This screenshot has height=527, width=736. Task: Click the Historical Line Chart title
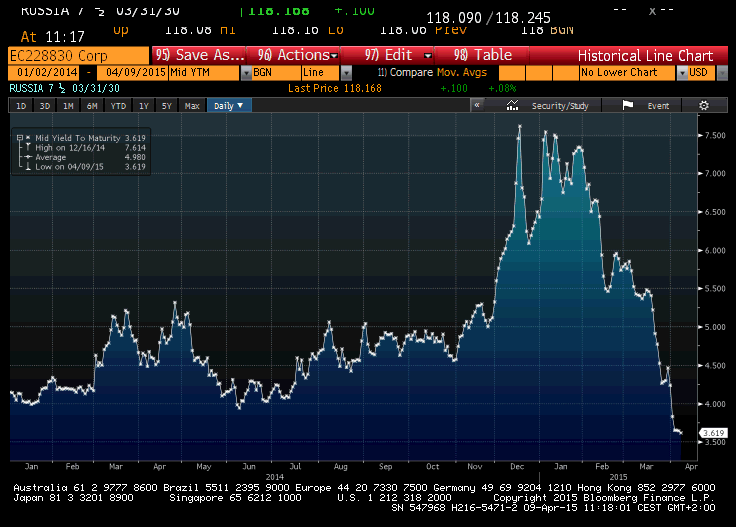(x=645, y=56)
